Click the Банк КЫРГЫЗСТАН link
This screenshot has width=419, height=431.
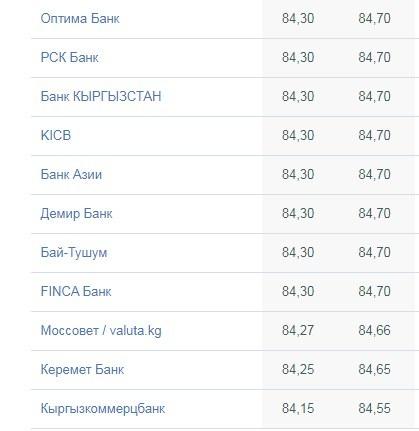point(101,96)
